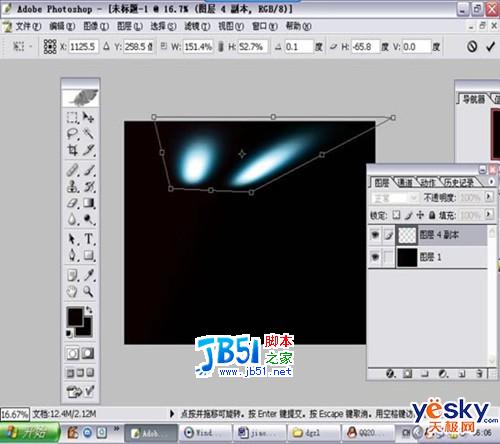Toggle lock transparent pixels
500x444 pixels.
[x=396, y=215]
